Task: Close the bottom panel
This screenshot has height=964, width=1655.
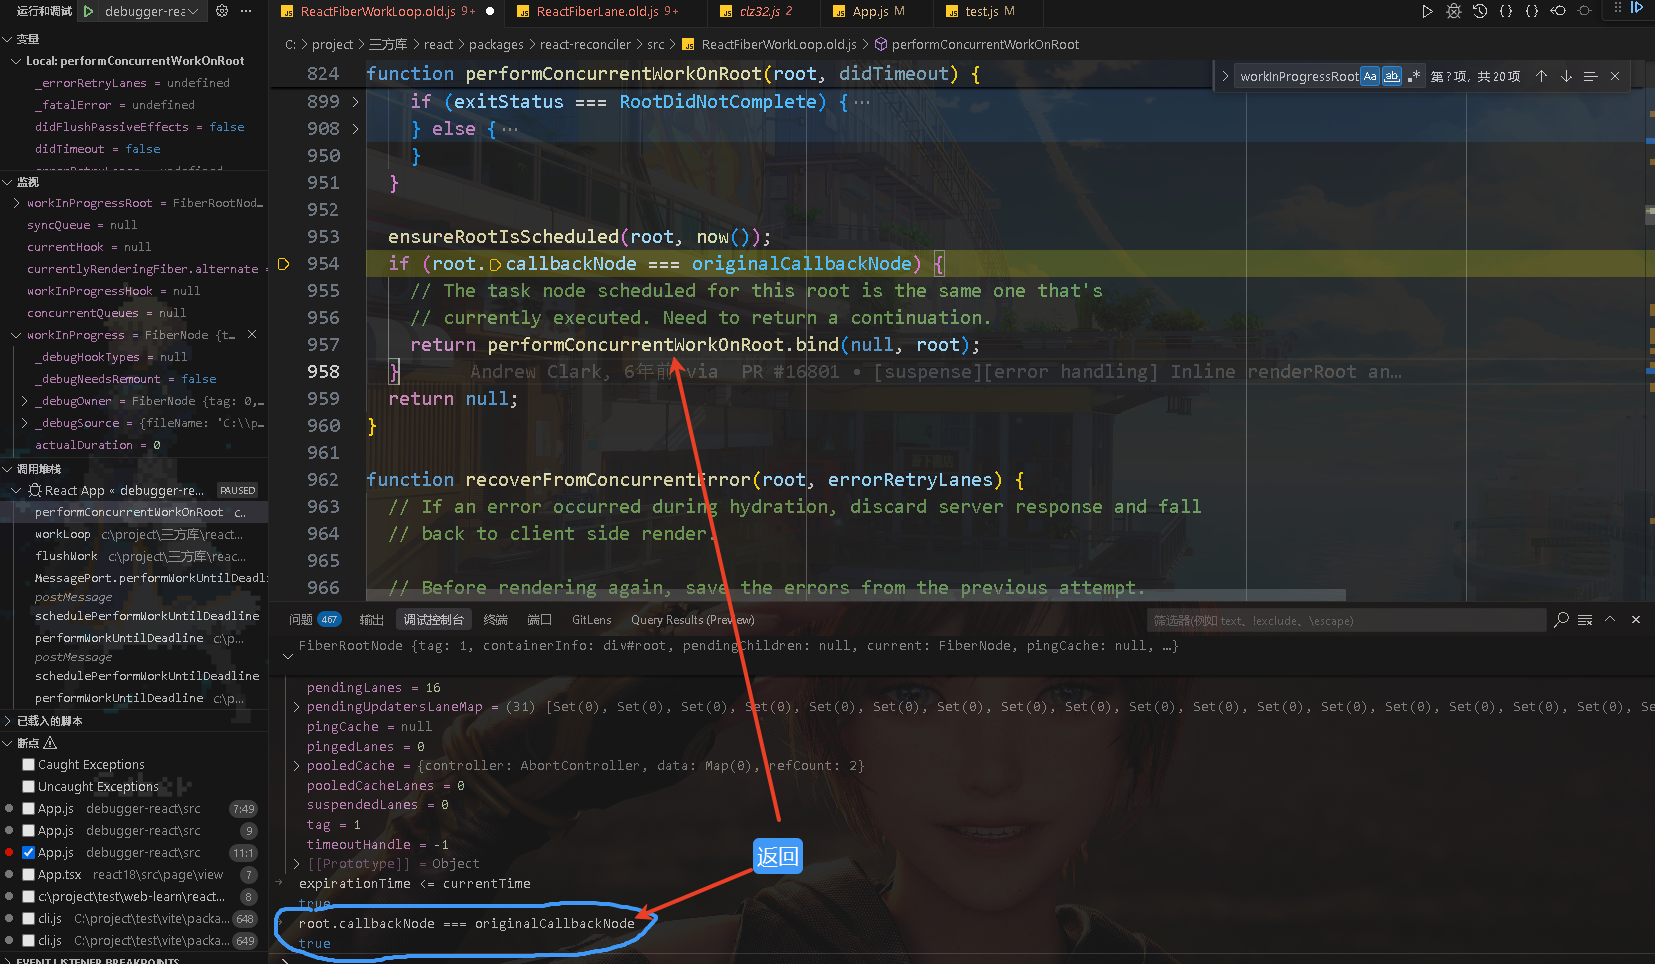Action: [1636, 620]
